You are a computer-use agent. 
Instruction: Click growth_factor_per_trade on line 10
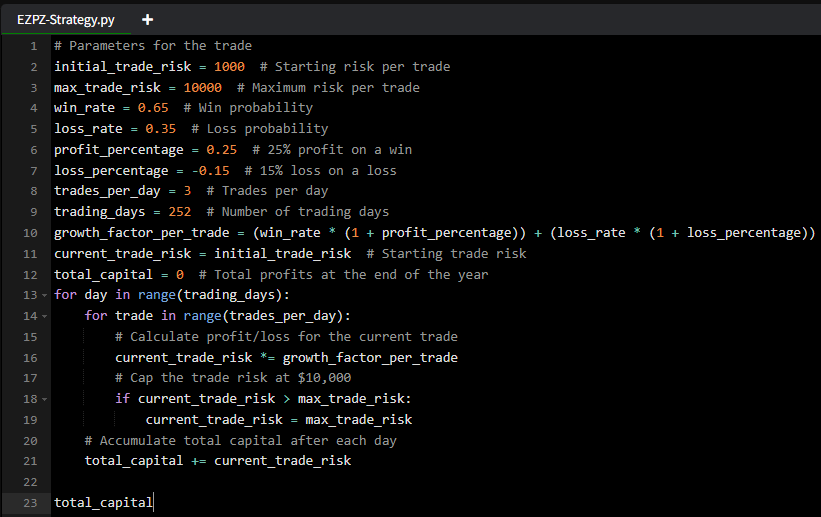click(x=141, y=233)
